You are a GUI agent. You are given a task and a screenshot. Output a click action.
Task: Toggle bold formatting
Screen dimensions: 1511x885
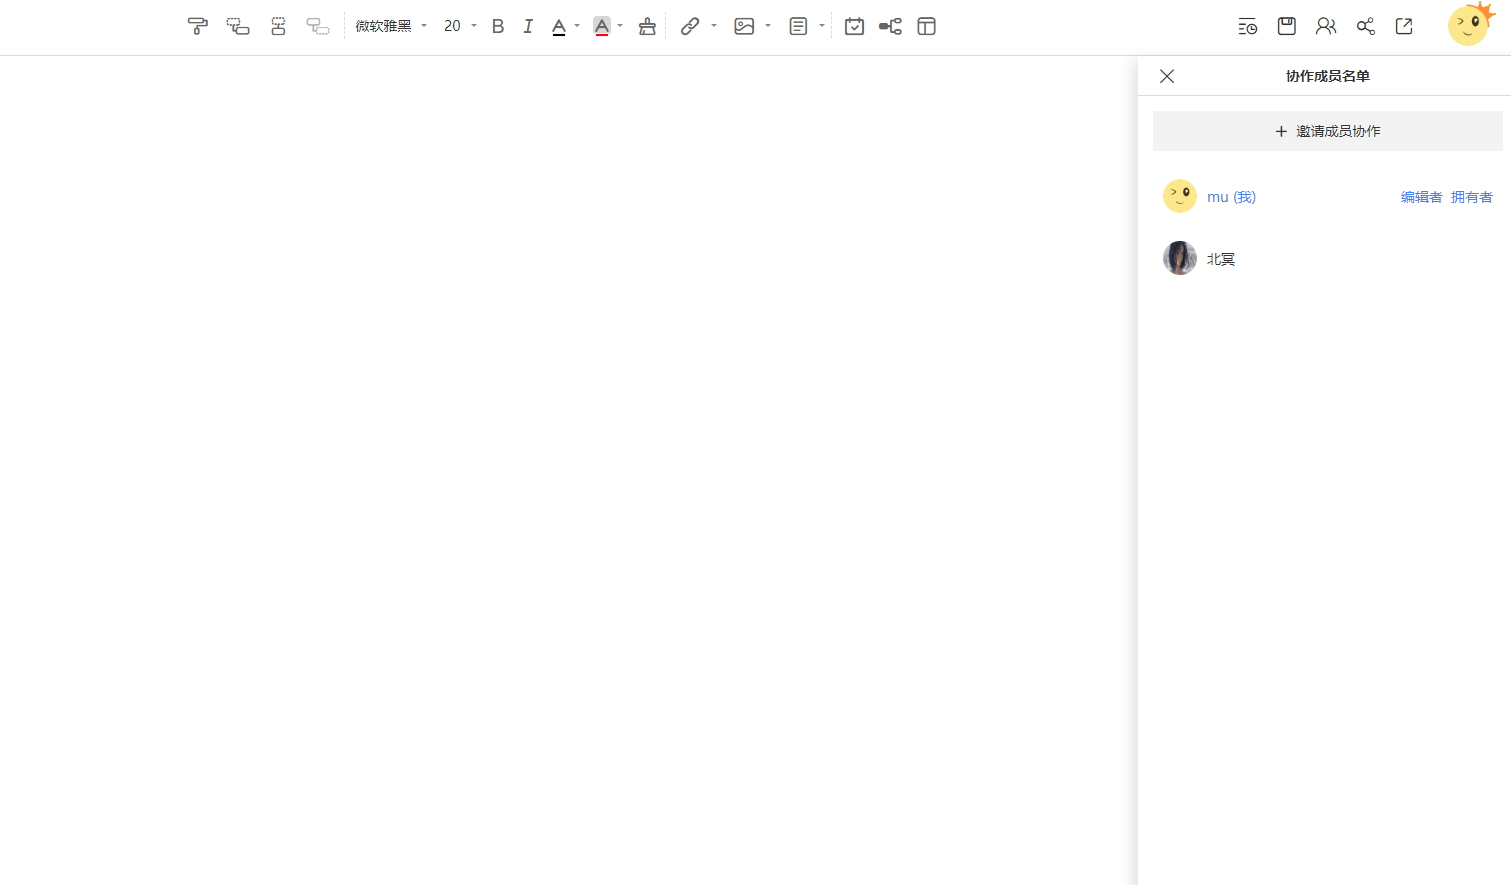(498, 27)
